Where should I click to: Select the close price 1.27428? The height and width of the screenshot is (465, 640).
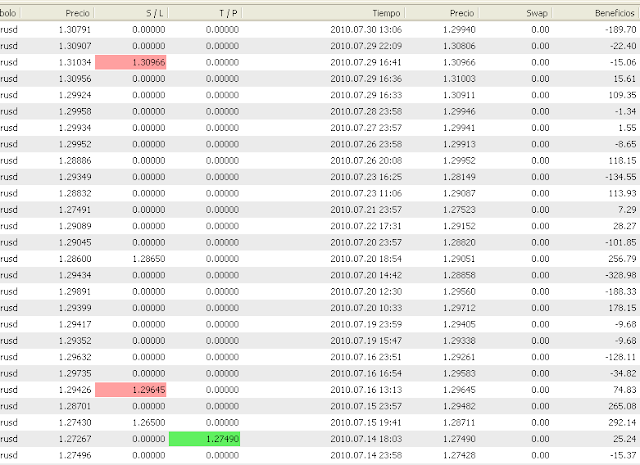click(459, 455)
